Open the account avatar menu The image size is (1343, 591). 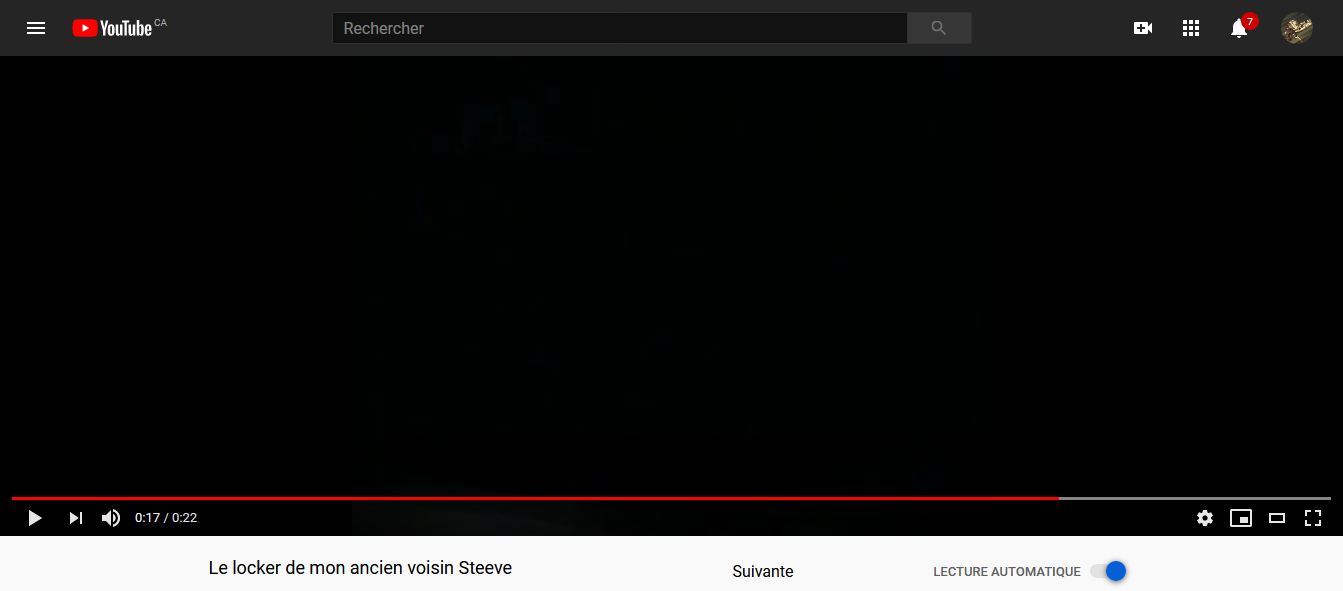pyautogui.click(x=1297, y=28)
